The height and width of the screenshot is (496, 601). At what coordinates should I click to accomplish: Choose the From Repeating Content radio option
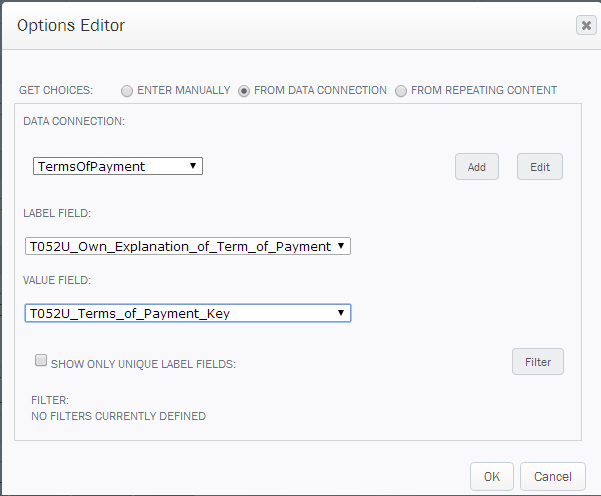(x=401, y=91)
